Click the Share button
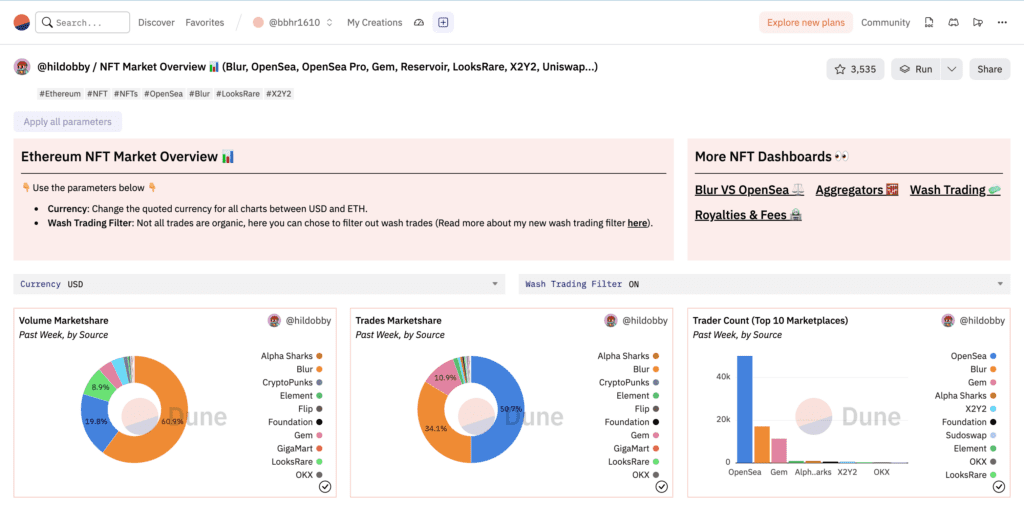 click(989, 69)
